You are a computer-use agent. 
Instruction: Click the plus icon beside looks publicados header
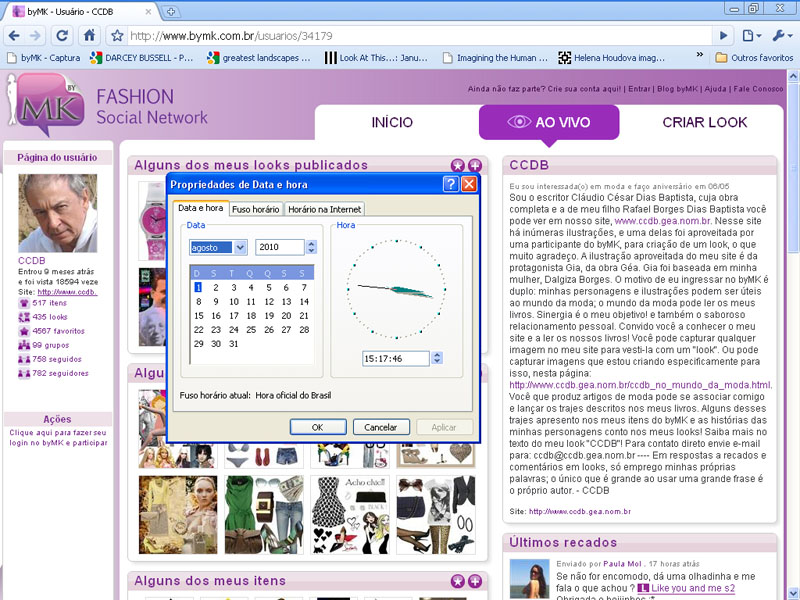tap(475, 165)
